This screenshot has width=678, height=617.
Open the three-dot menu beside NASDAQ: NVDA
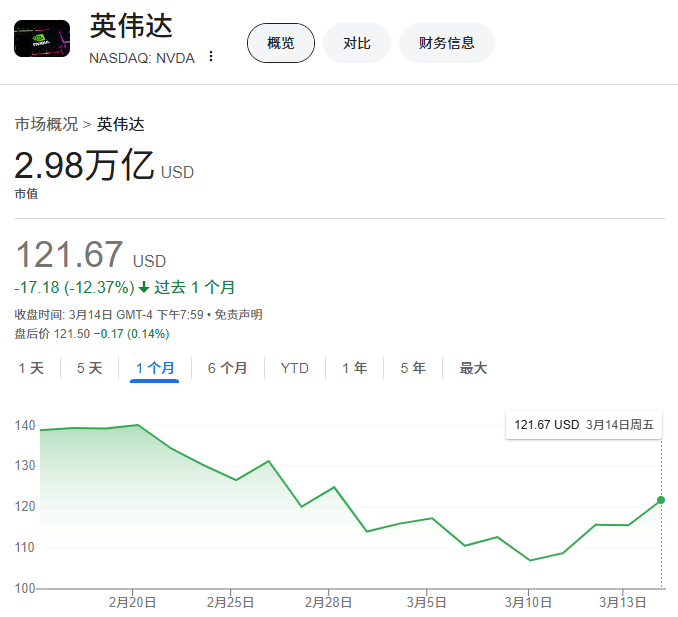(x=211, y=56)
